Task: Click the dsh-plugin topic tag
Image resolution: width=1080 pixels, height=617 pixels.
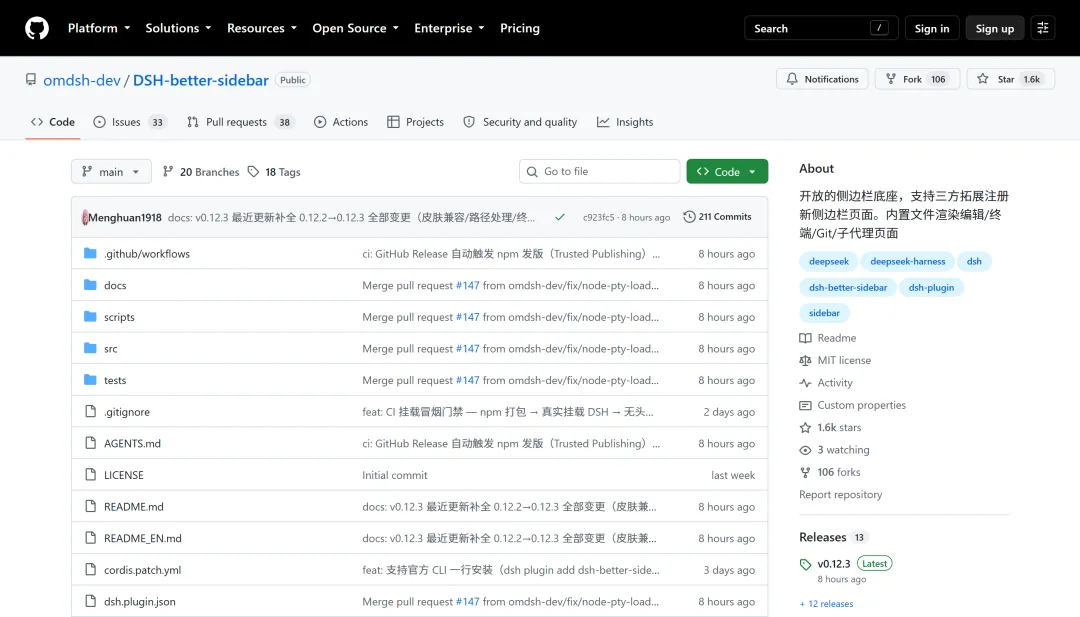Action: [x=931, y=287]
